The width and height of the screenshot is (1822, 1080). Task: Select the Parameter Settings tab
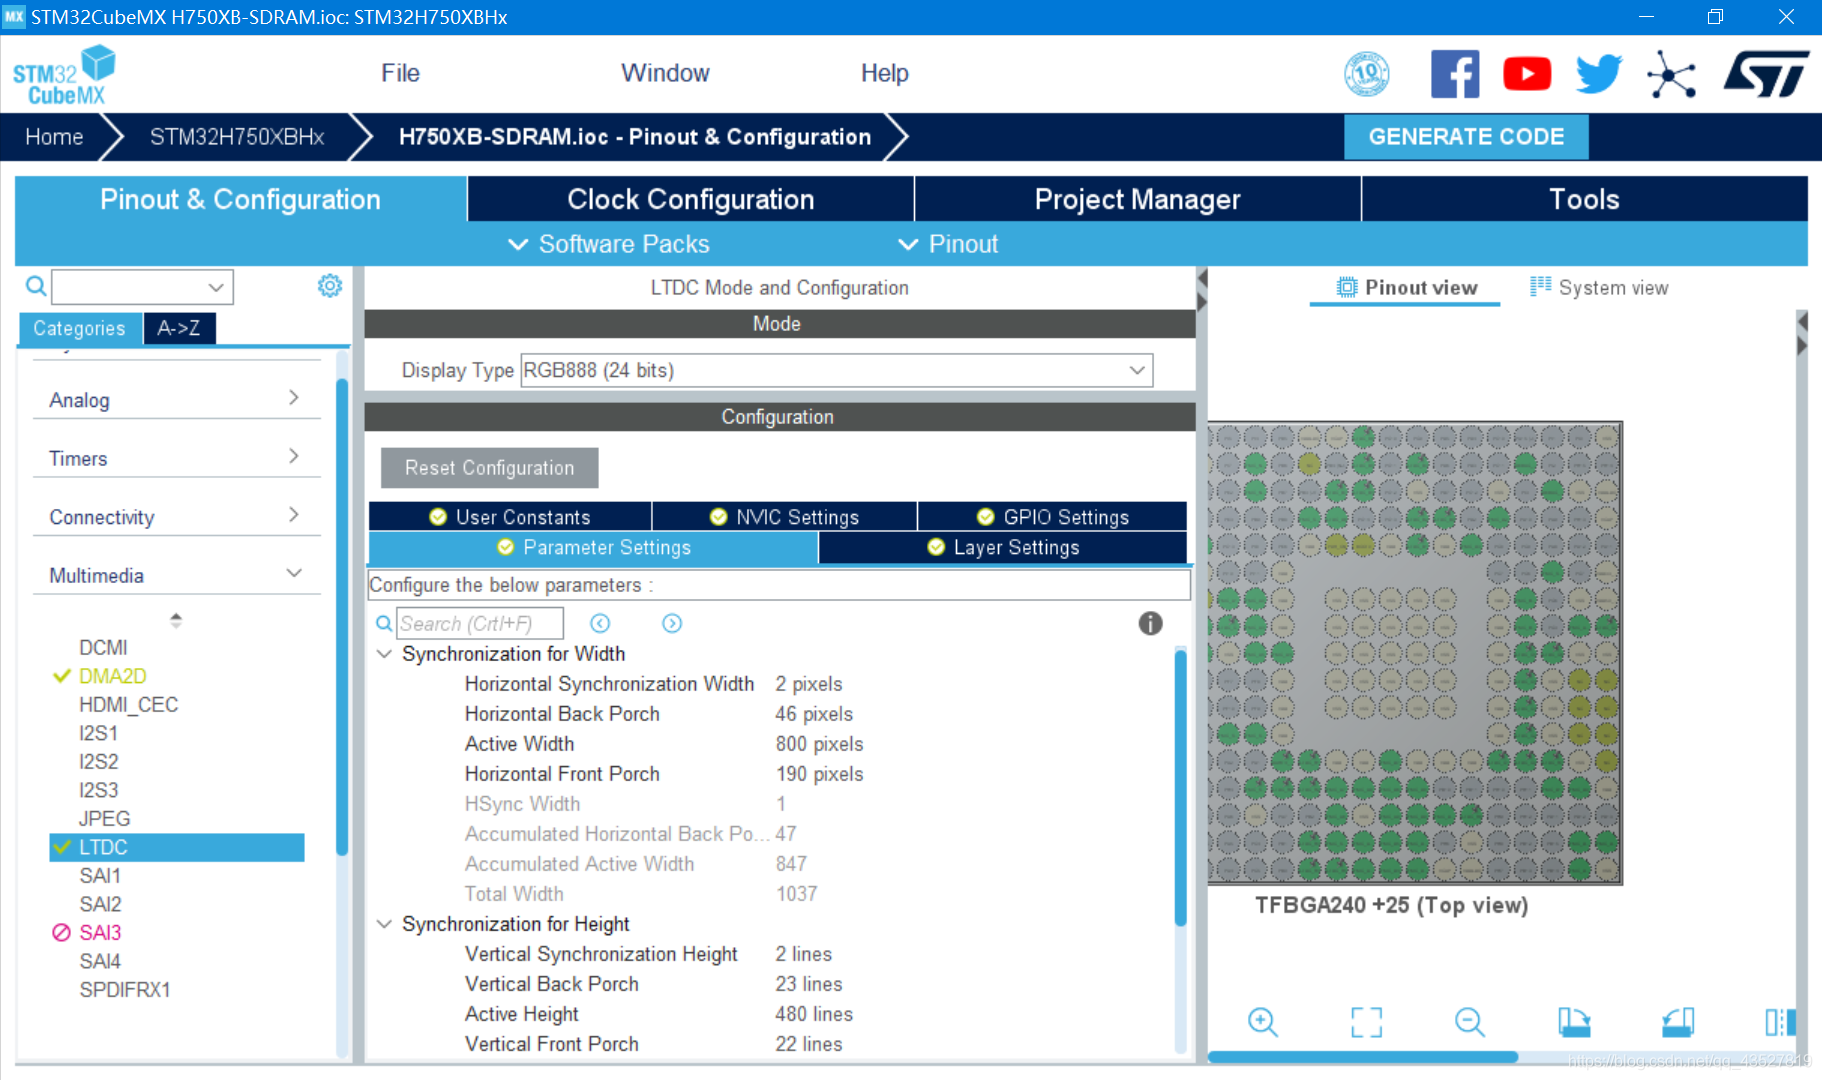pyautogui.click(x=594, y=548)
